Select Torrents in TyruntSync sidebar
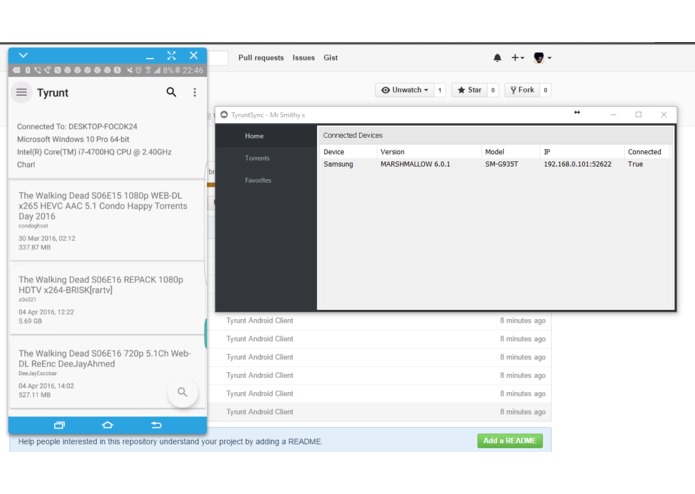695x494 pixels. pyautogui.click(x=266, y=158)
